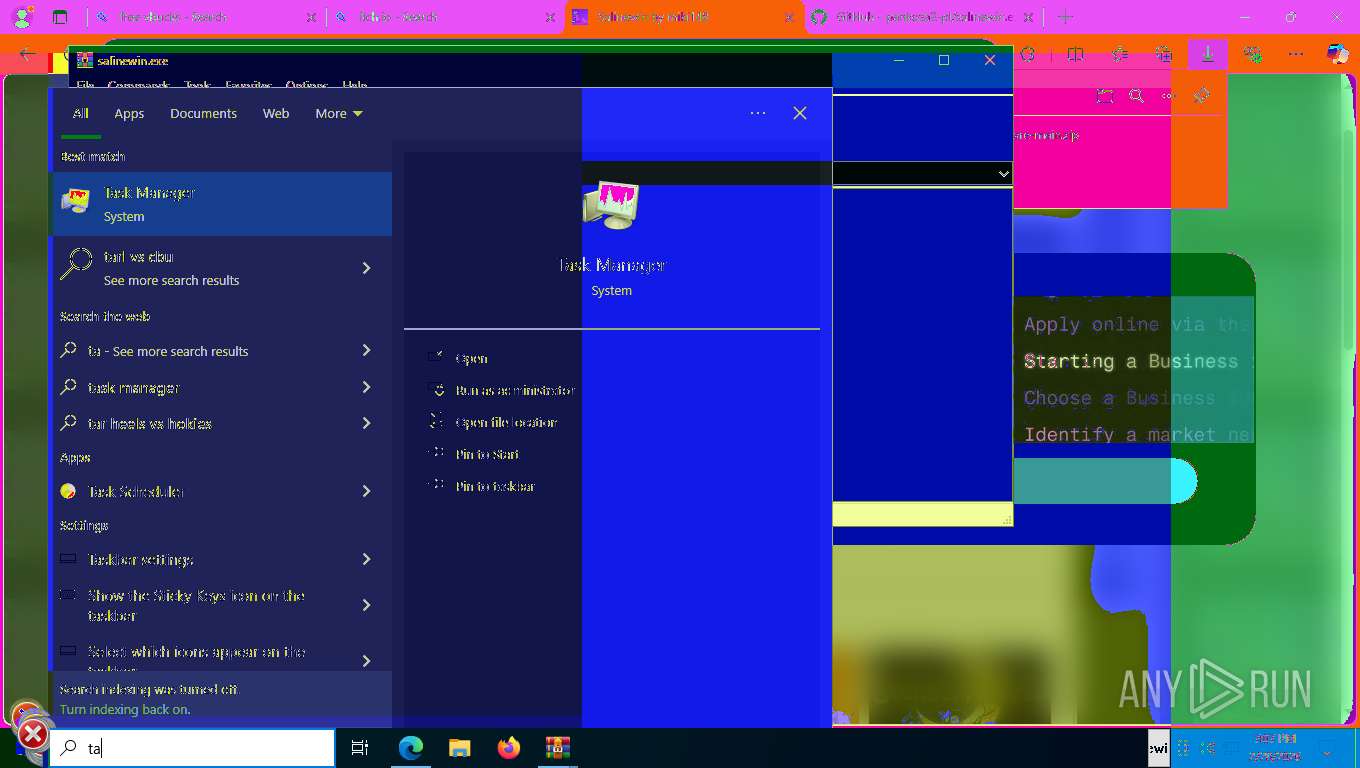Pin the downloads popup
This screenshot has height=768, width=1360.
(1201, 96)
